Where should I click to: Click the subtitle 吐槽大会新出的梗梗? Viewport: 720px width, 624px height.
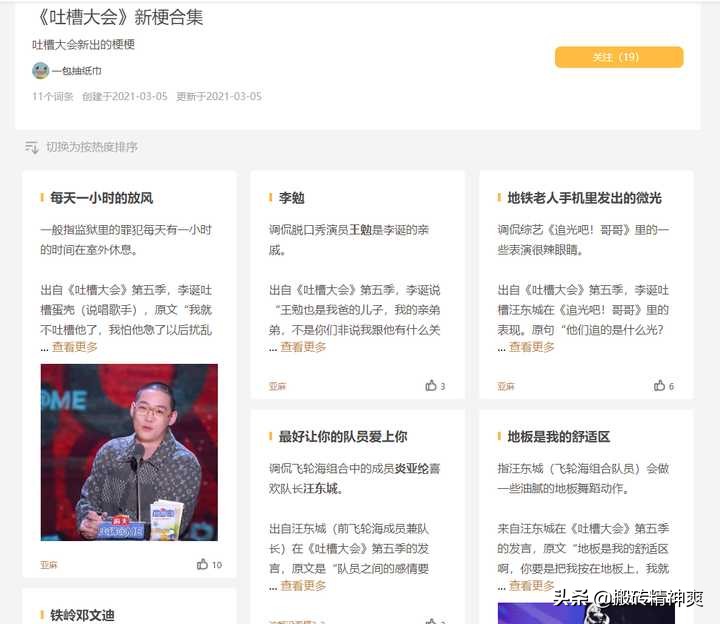pos(83,45)
